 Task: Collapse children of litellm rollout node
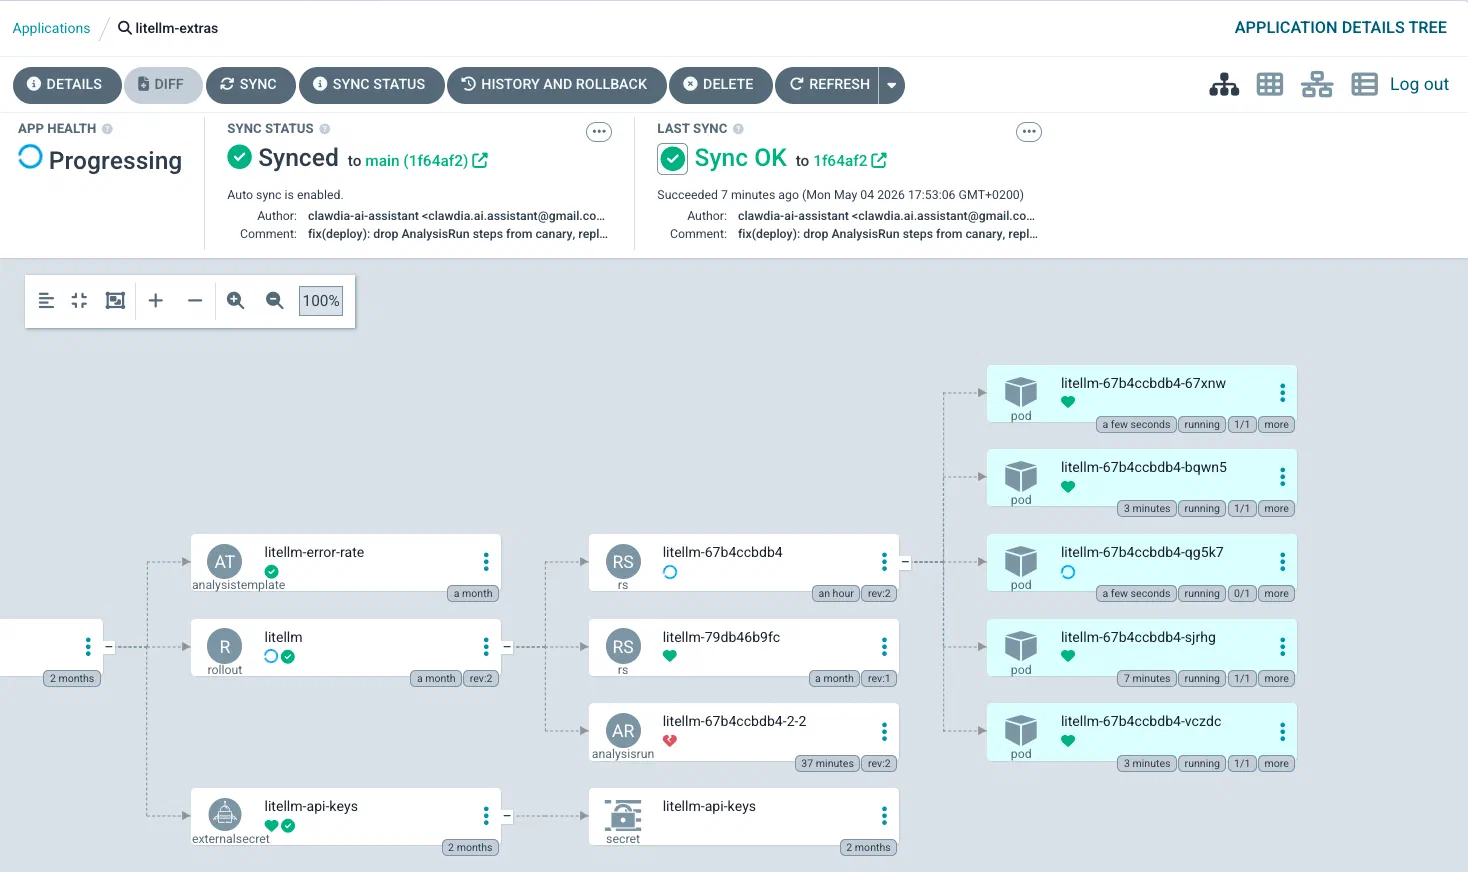[507, 647]
